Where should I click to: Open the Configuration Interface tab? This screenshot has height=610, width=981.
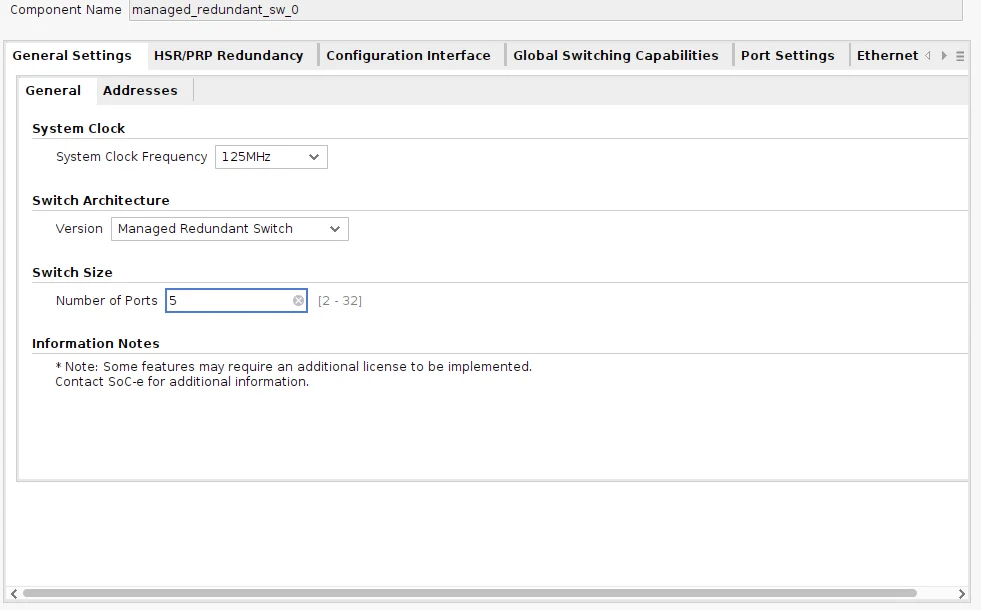coord(408,56)
